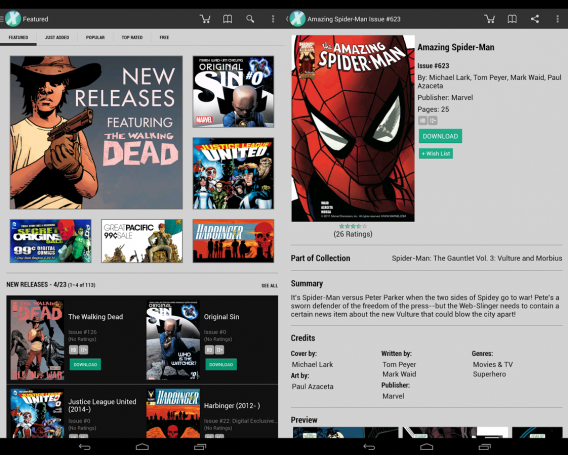Tap the Amazing Spider-Man large cover image

(x=353, y=128)
